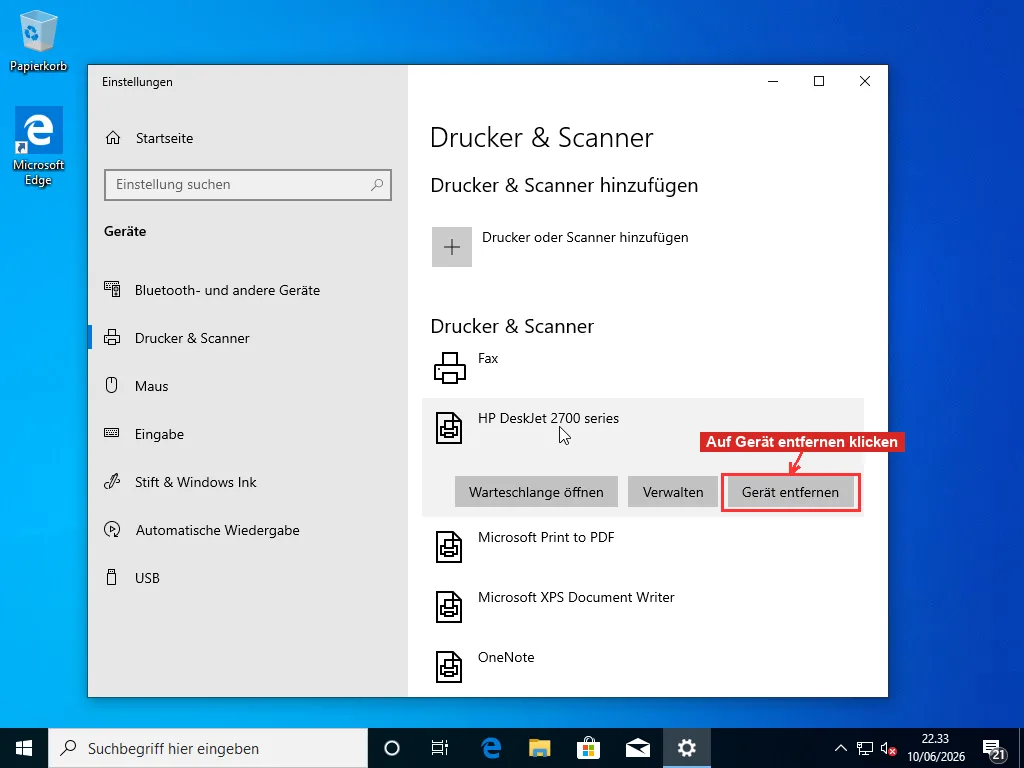Click the Bluetooth- und andere Geräte icon
Image resolution: width=1024 pixels, height=768 pixels.
(x=112, y=289)
